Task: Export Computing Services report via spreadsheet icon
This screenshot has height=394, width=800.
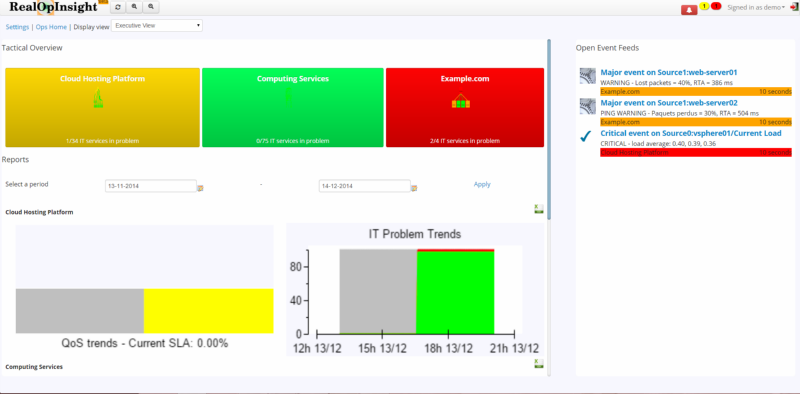Action: [539, 364]
